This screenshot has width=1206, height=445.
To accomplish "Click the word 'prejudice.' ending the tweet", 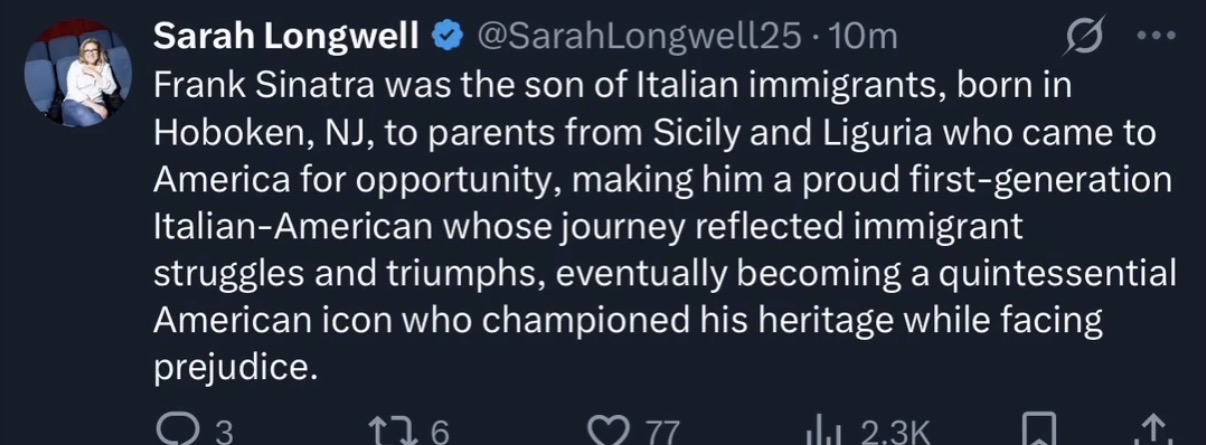I will (236, 369).
